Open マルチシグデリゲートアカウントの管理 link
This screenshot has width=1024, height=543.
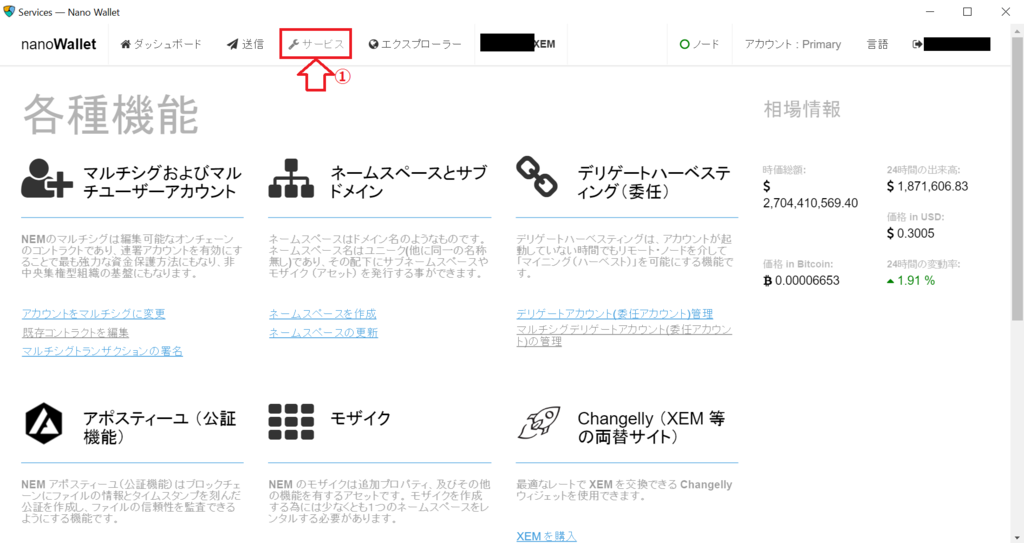click(624, 335)
